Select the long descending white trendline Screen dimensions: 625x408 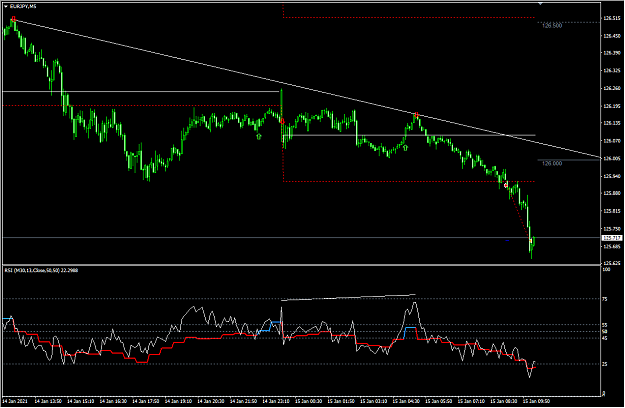coord(307,90)
